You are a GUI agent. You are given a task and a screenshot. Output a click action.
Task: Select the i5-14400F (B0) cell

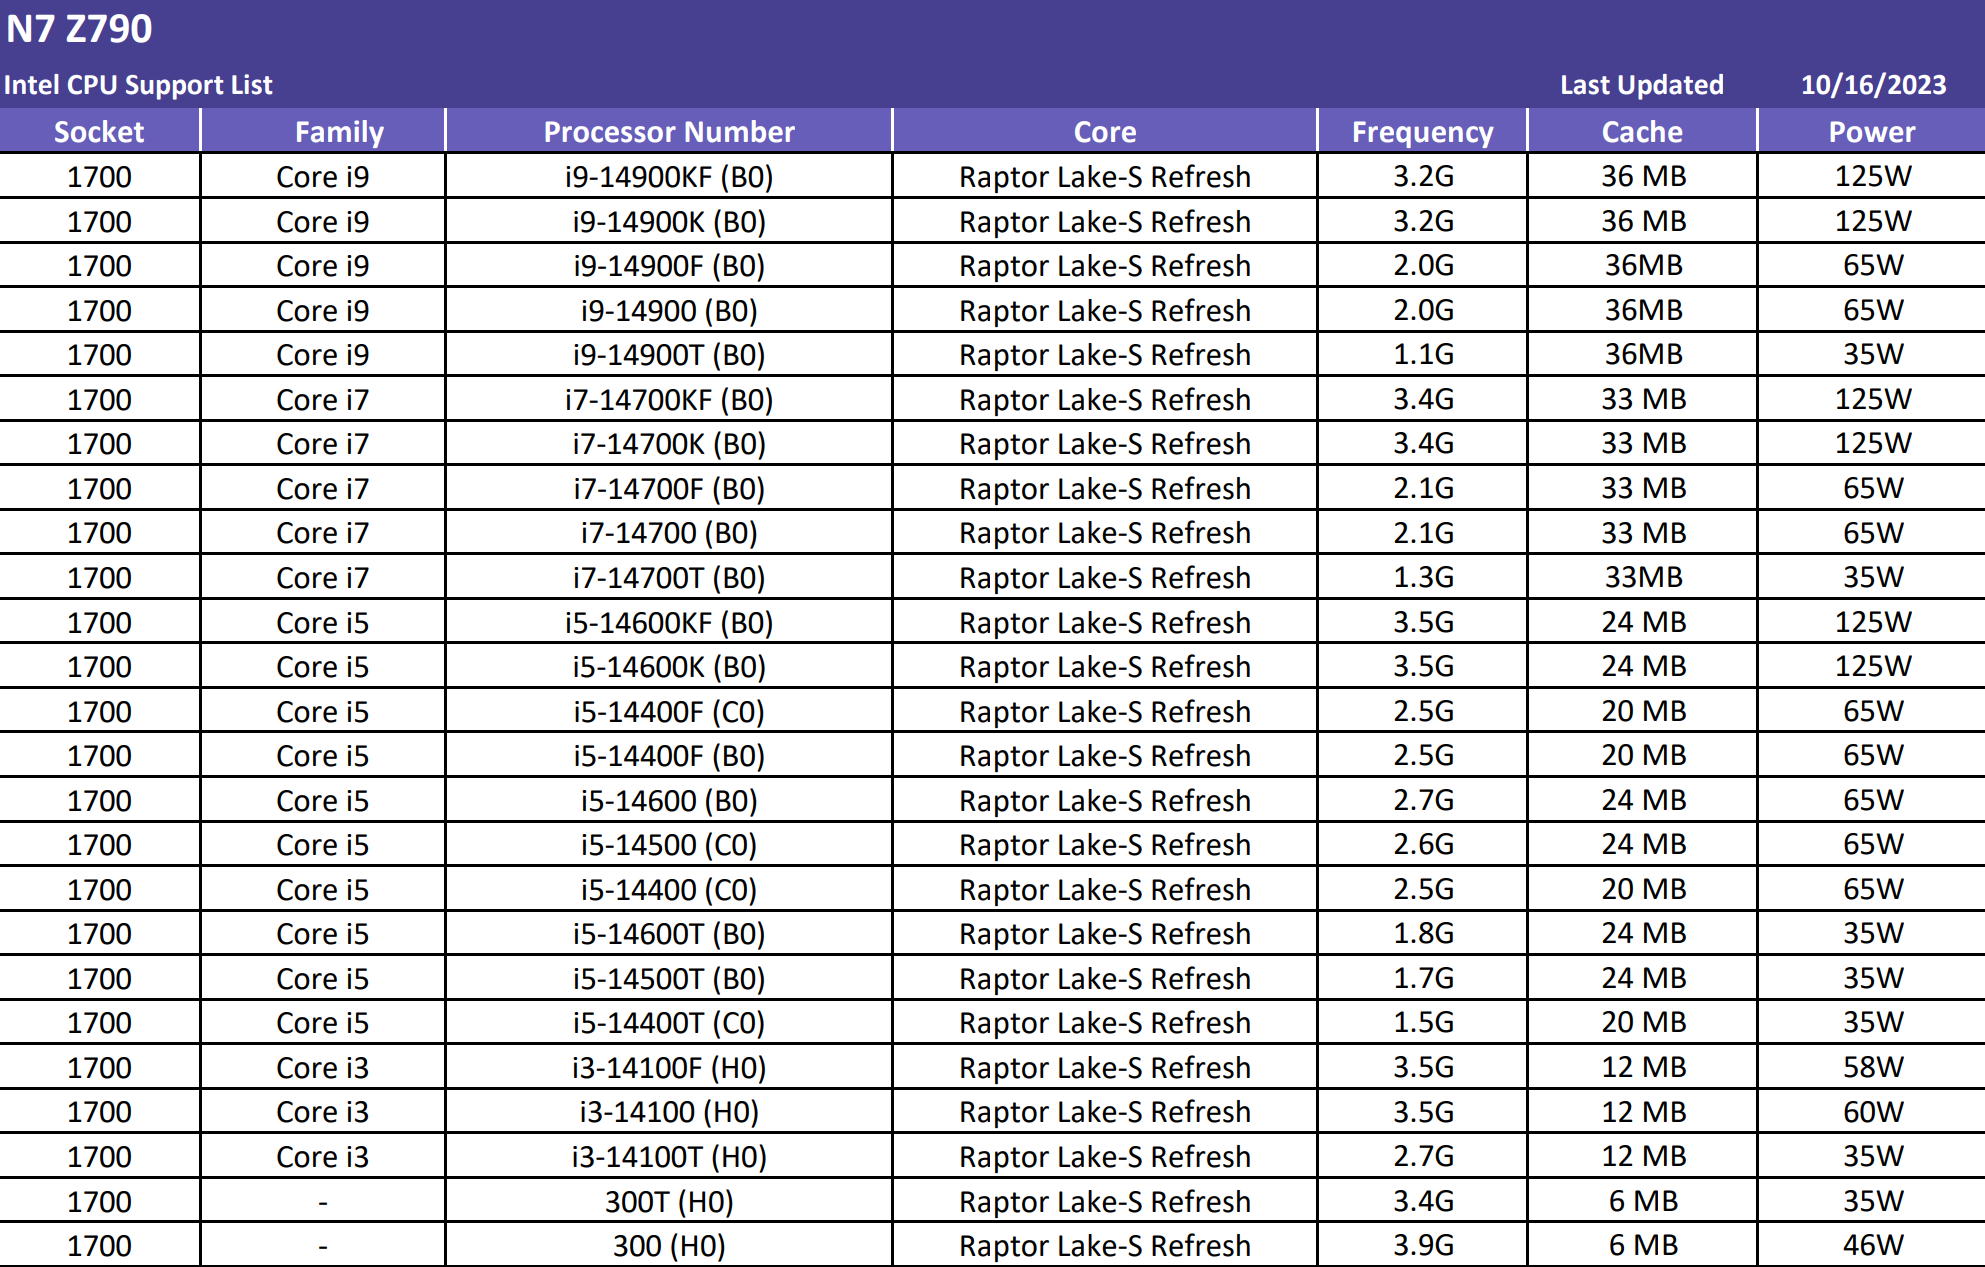(669, 756)
